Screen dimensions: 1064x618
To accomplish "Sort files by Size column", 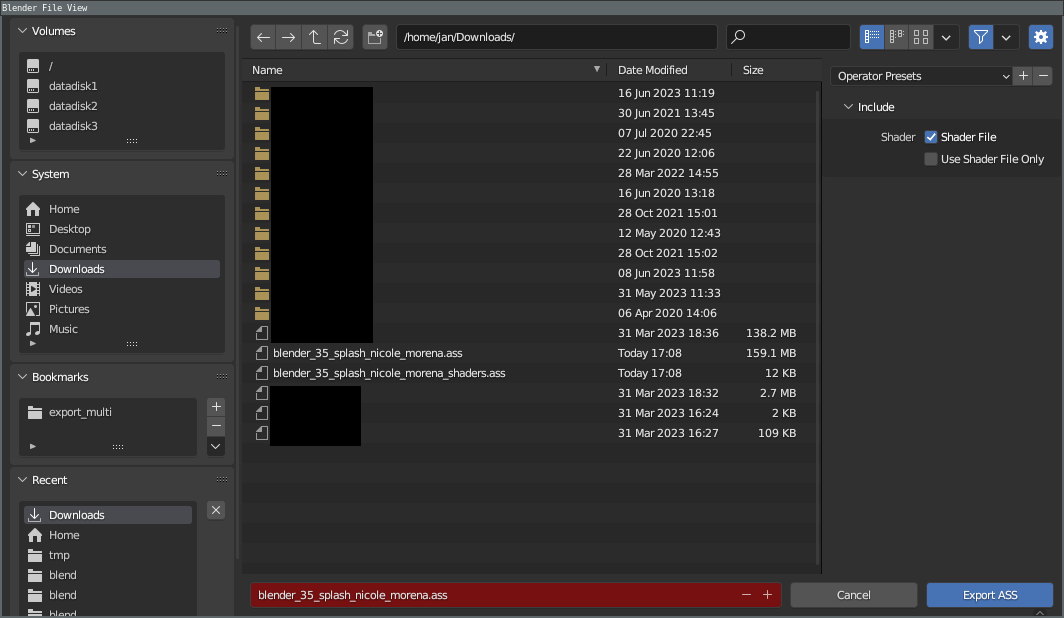I will click(776, 70).
